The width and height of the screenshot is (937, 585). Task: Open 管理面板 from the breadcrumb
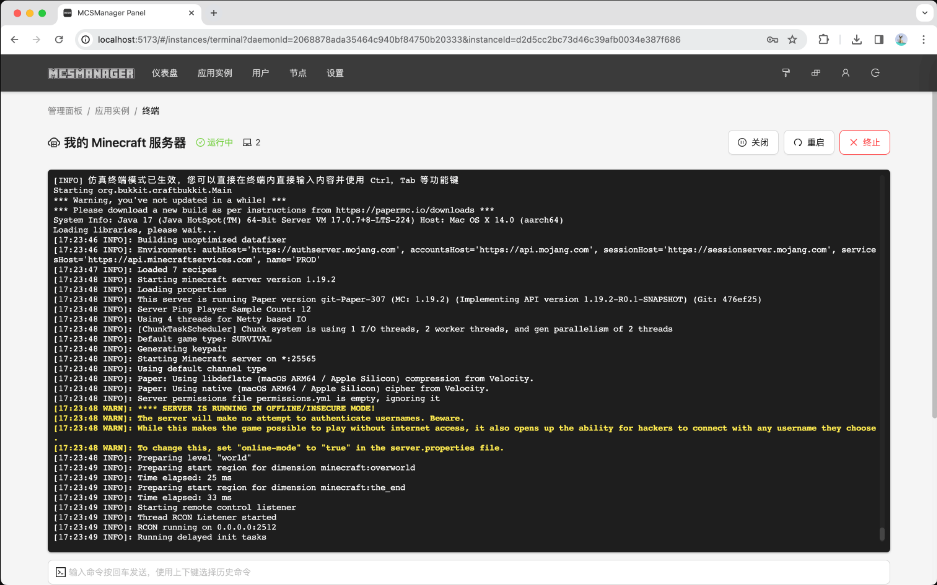pyautogui.click(x=63, y=111)
